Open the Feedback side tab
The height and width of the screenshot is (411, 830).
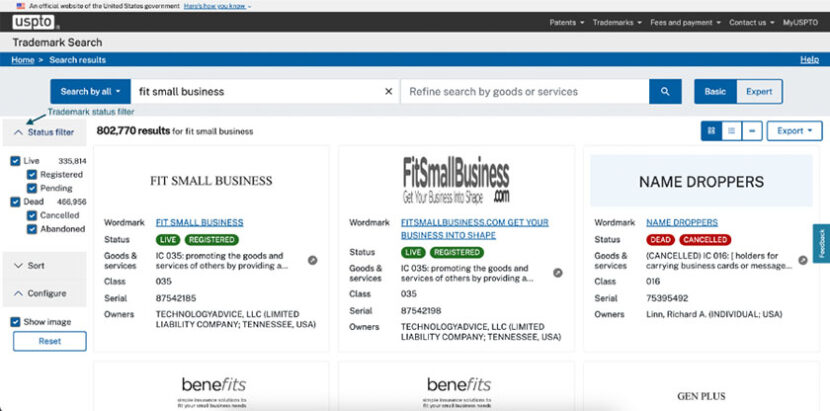coord(822,244)
